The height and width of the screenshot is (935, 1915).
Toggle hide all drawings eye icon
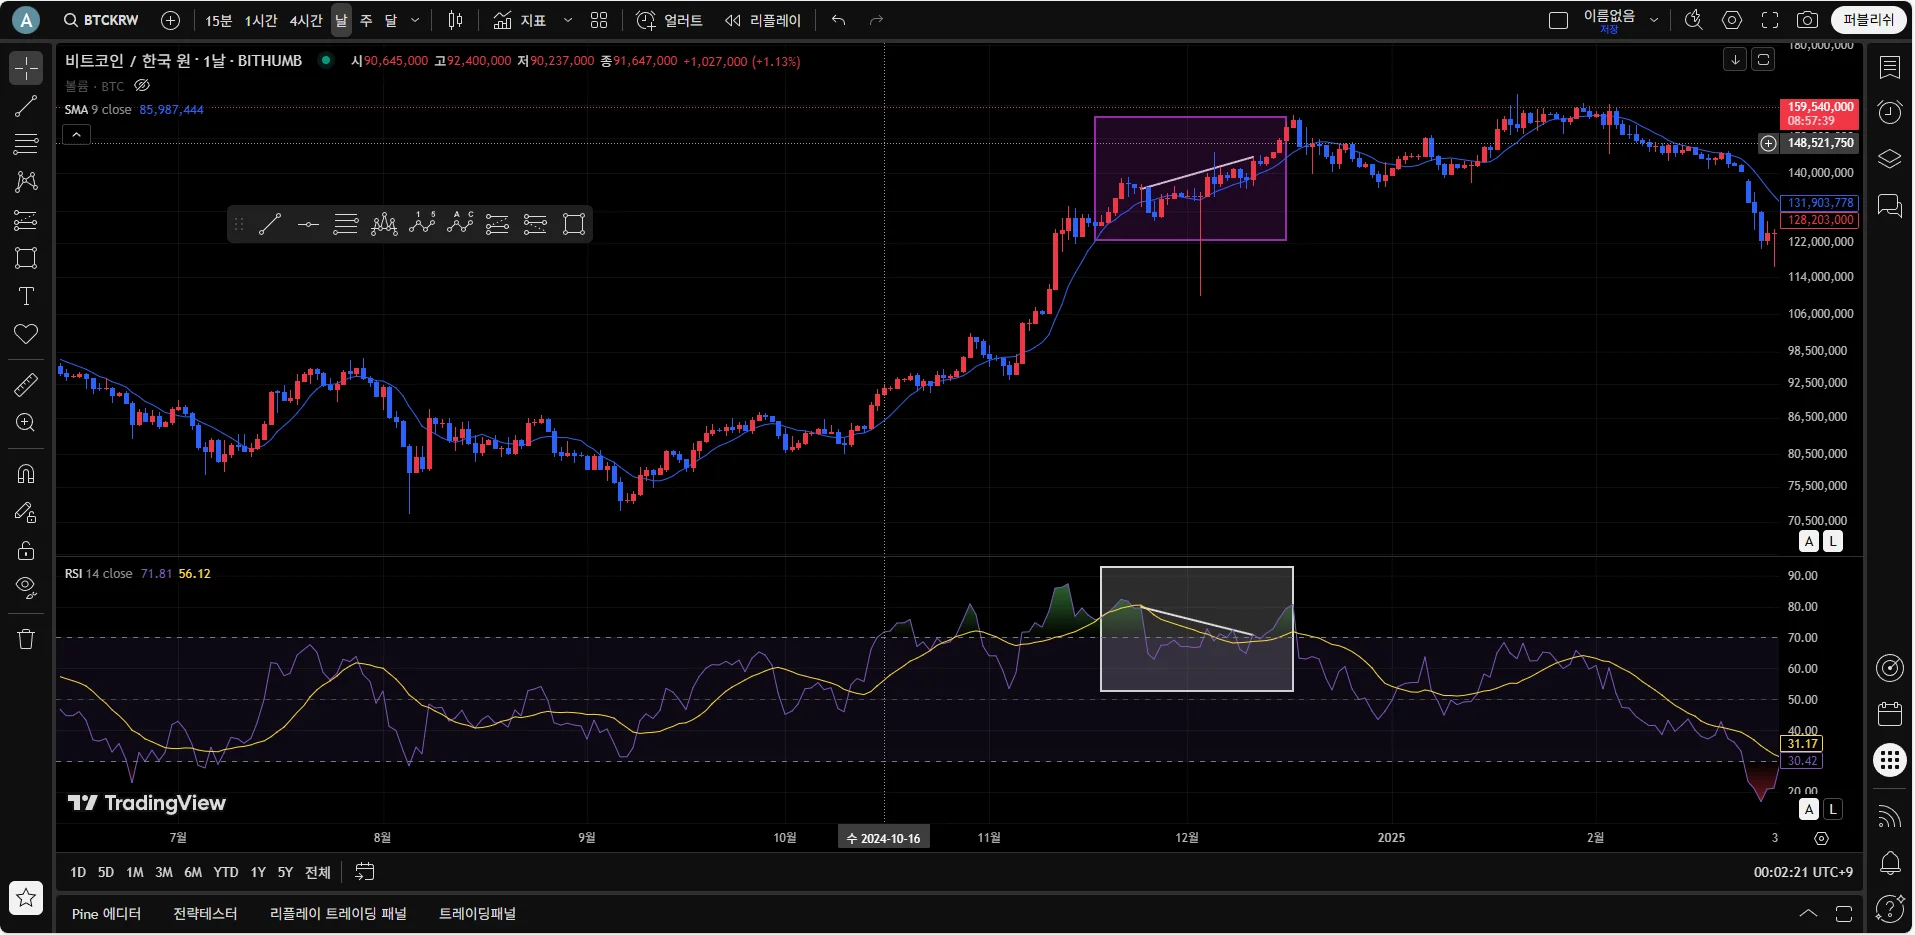coord(26,588)
